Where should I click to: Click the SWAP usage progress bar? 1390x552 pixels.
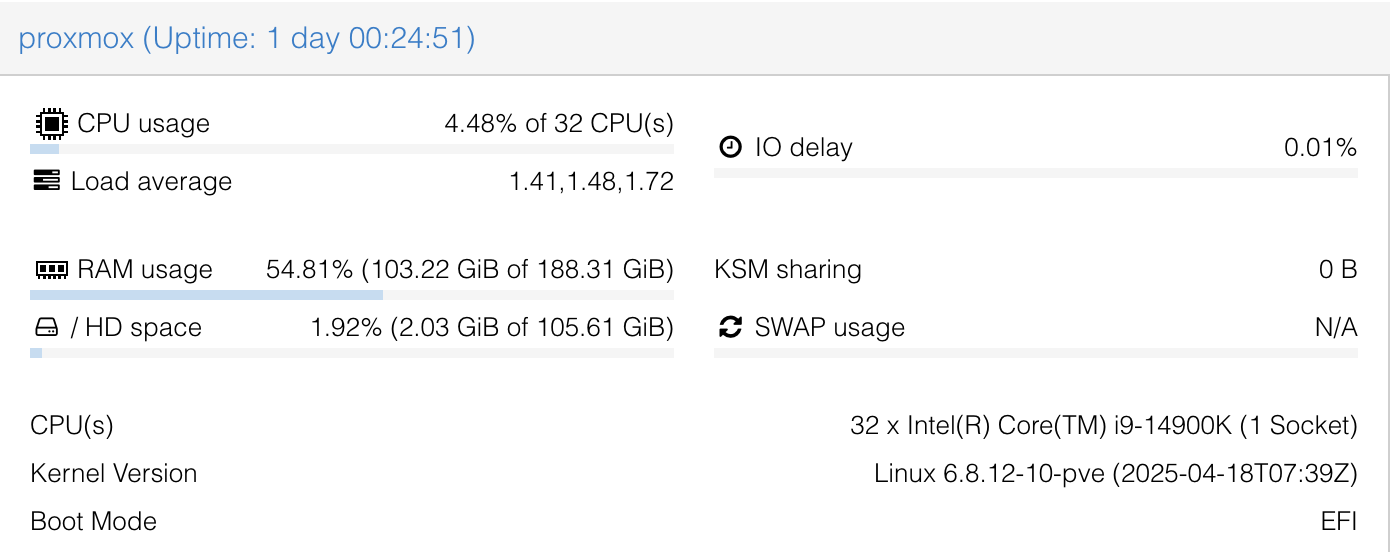tap(1035, 353)
